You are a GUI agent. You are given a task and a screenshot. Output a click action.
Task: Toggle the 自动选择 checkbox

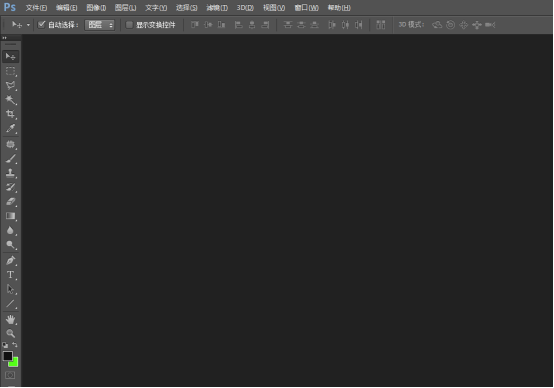tap(41, 24)
